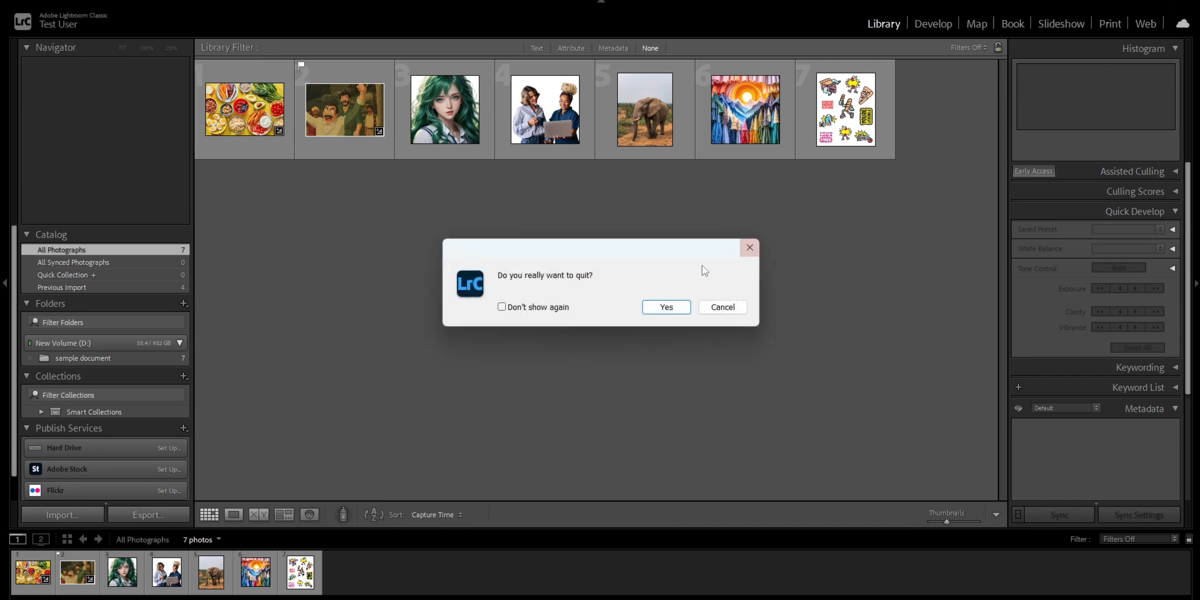
Task: Add to Quick Collection plus sign
Action: pos(93,275)
